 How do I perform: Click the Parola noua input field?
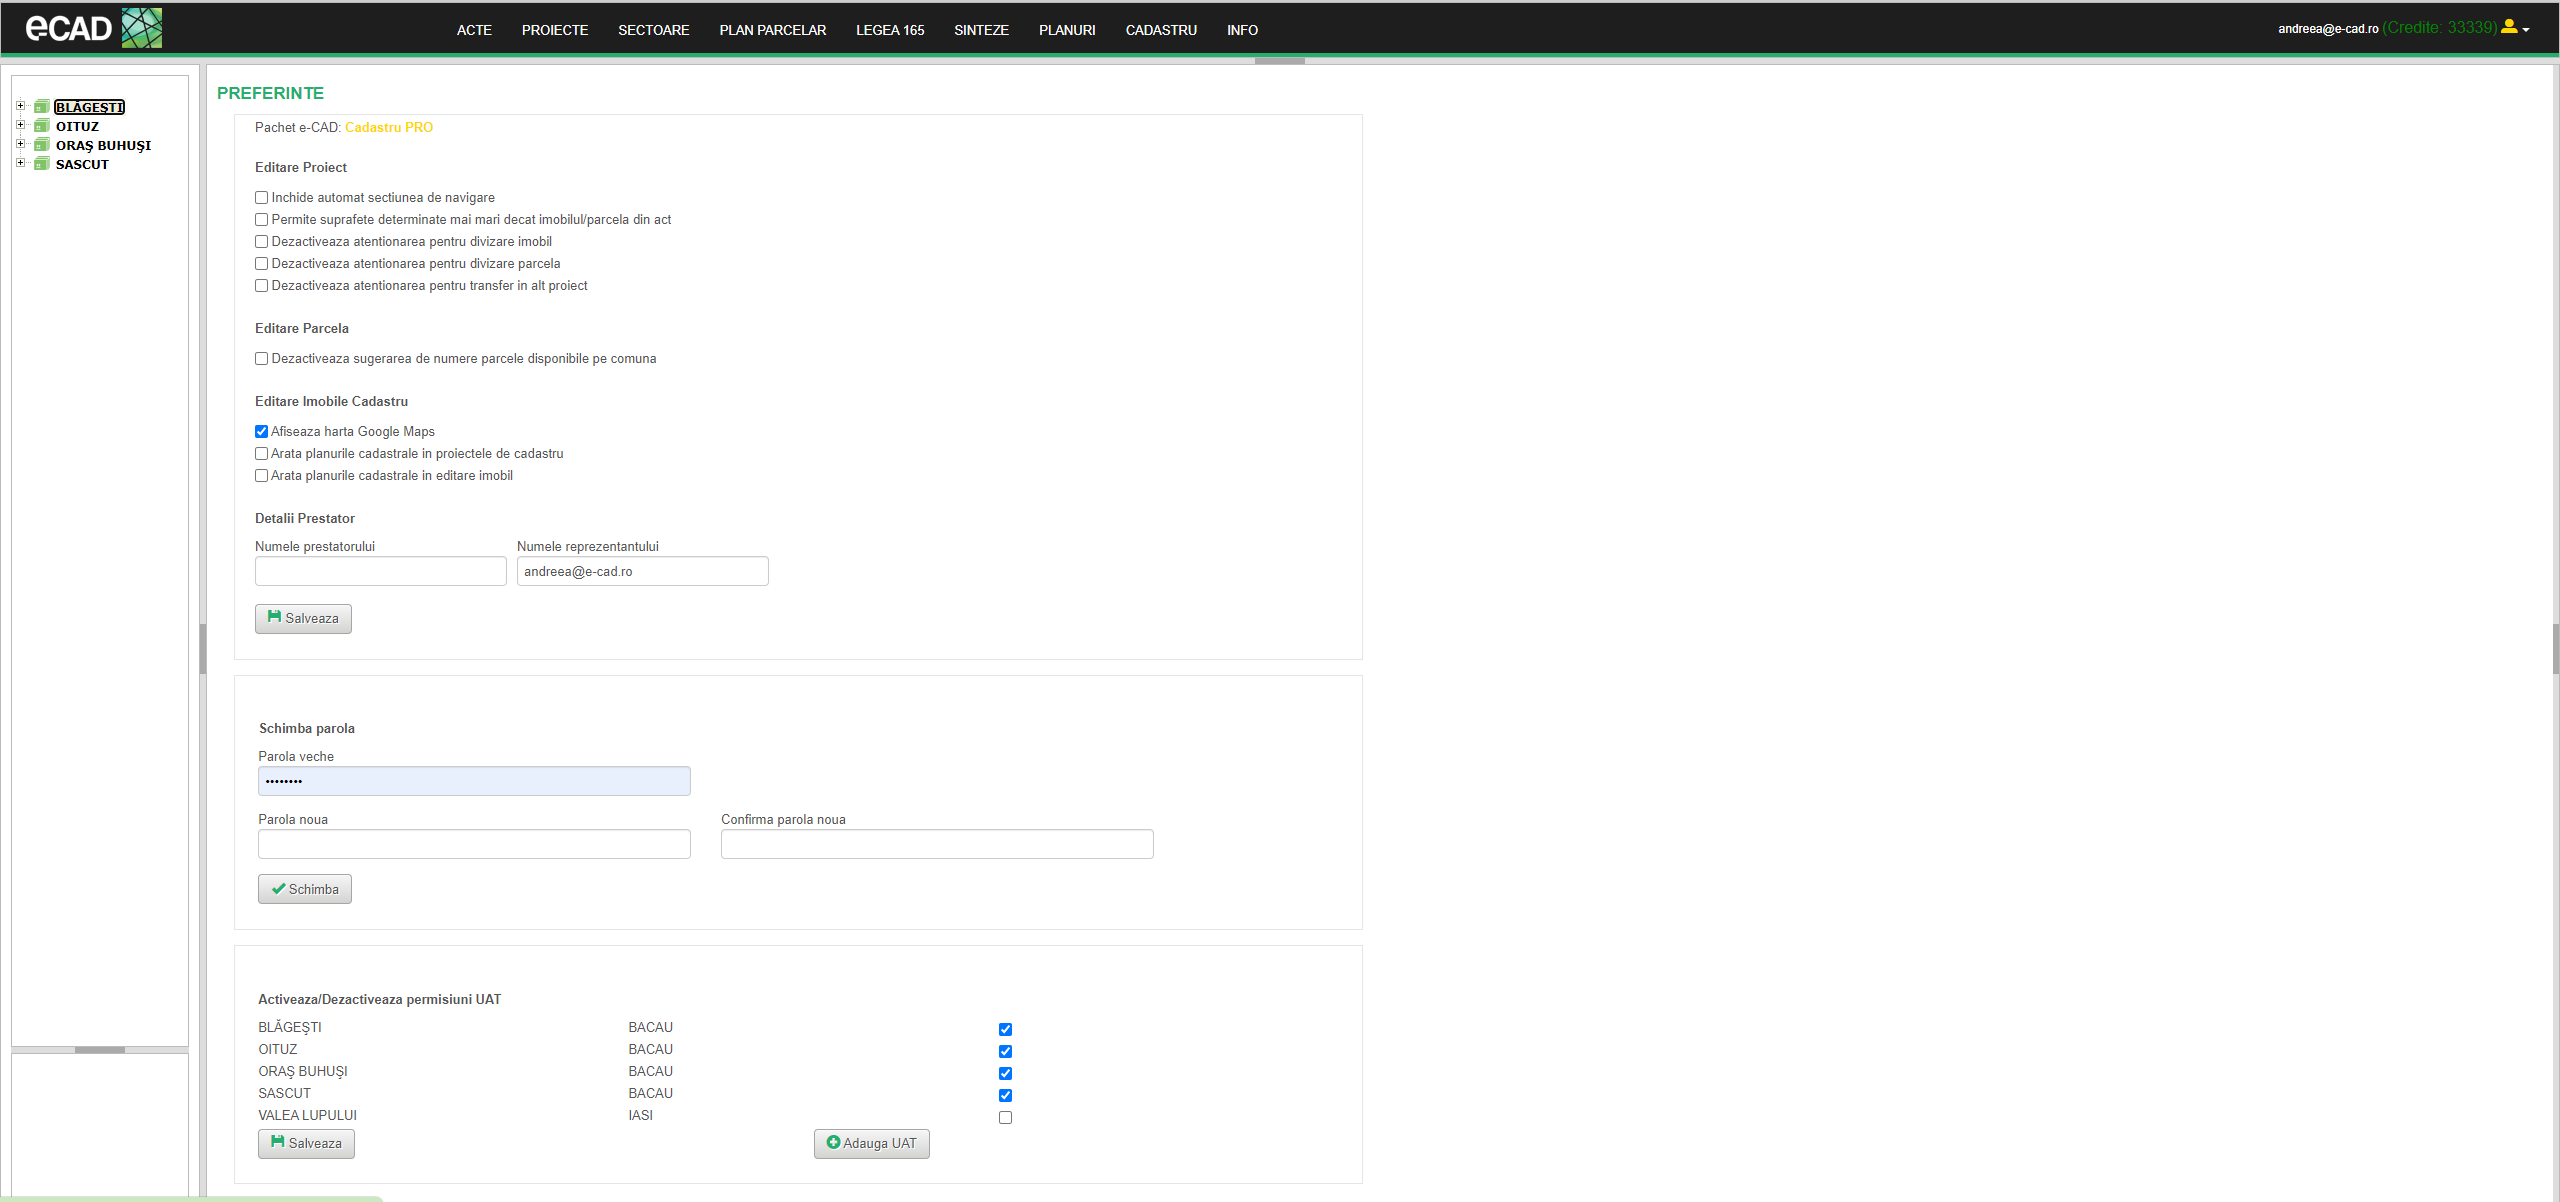point(474,844)
